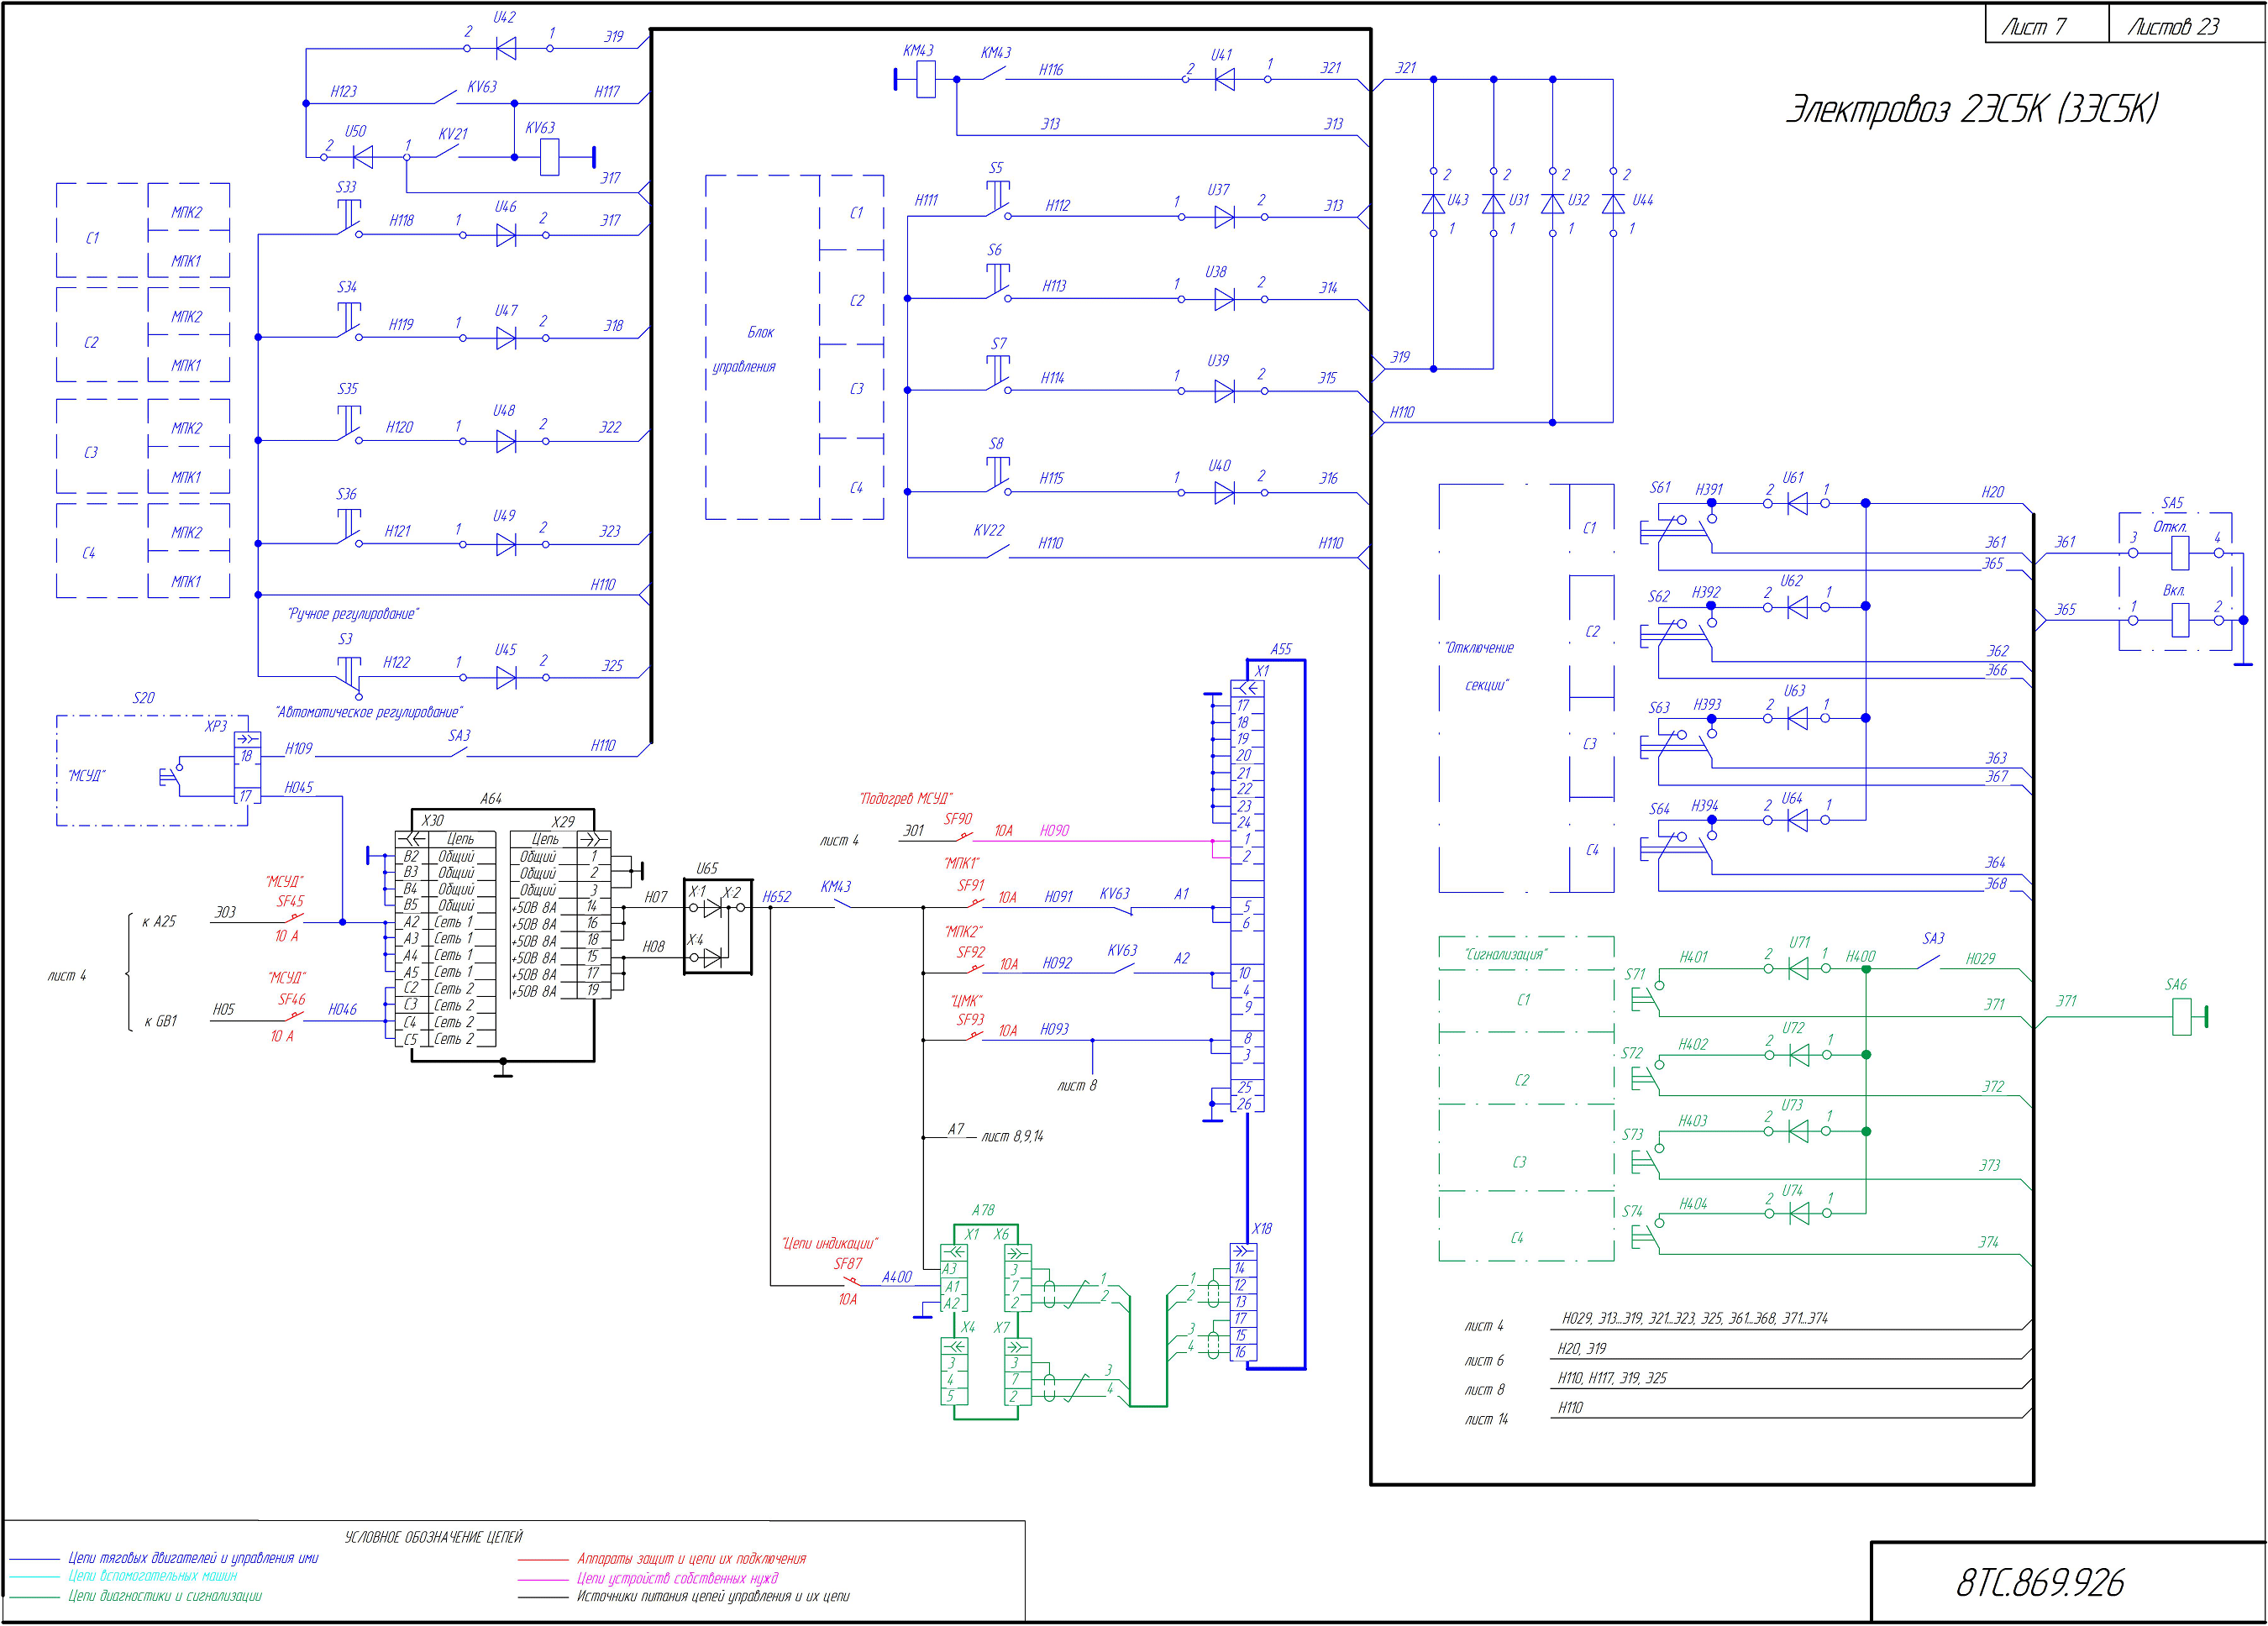The width and height of the screenshot is (2268, 1626).
Task: Click the U50 diode symbol
Action: 363,157
